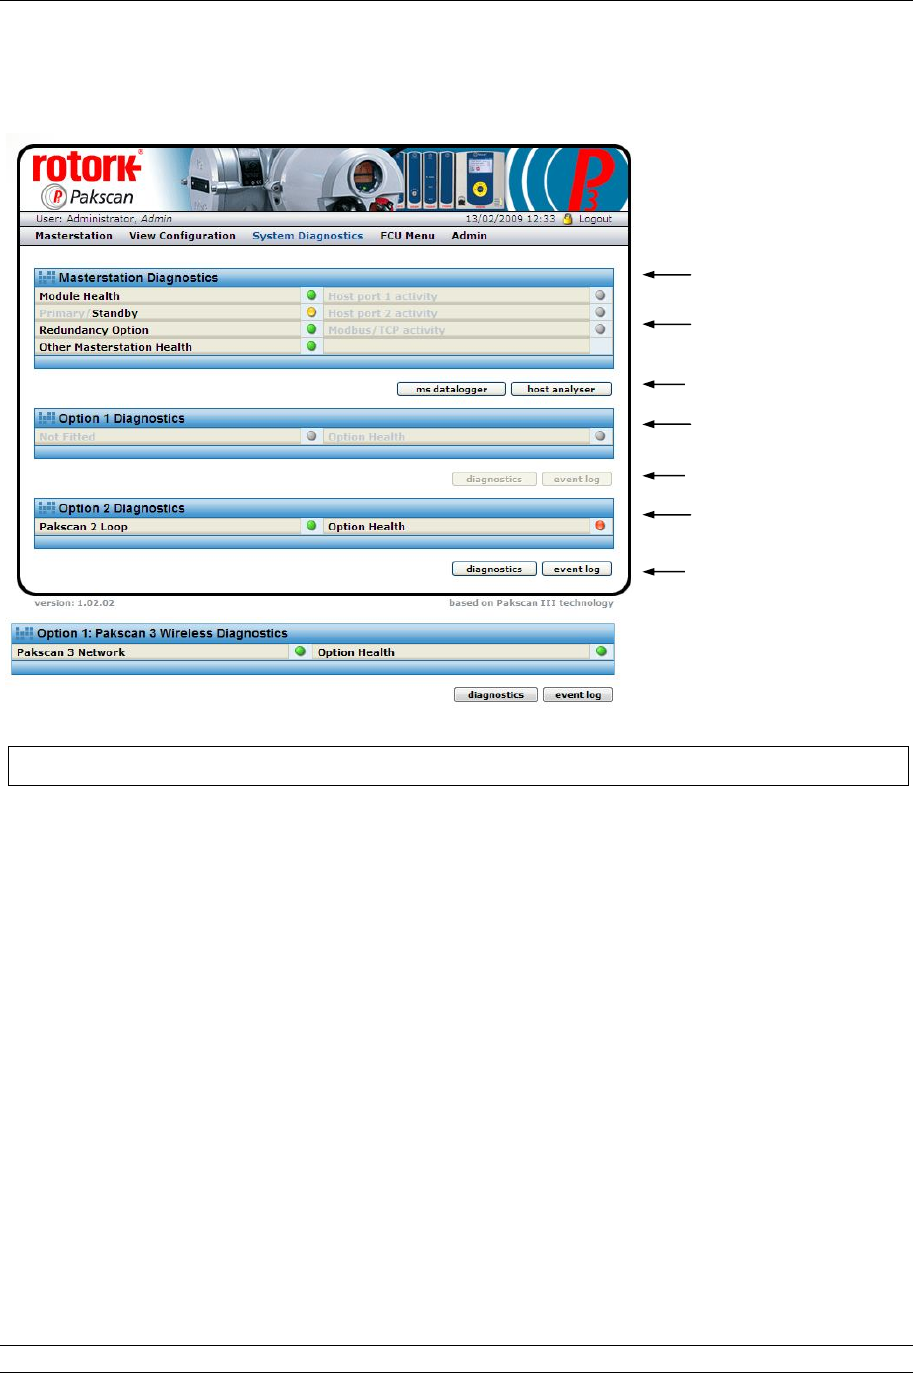The image size is (913, 1373).
Task: Click the rotork logo
Action: tap(87, 166)
